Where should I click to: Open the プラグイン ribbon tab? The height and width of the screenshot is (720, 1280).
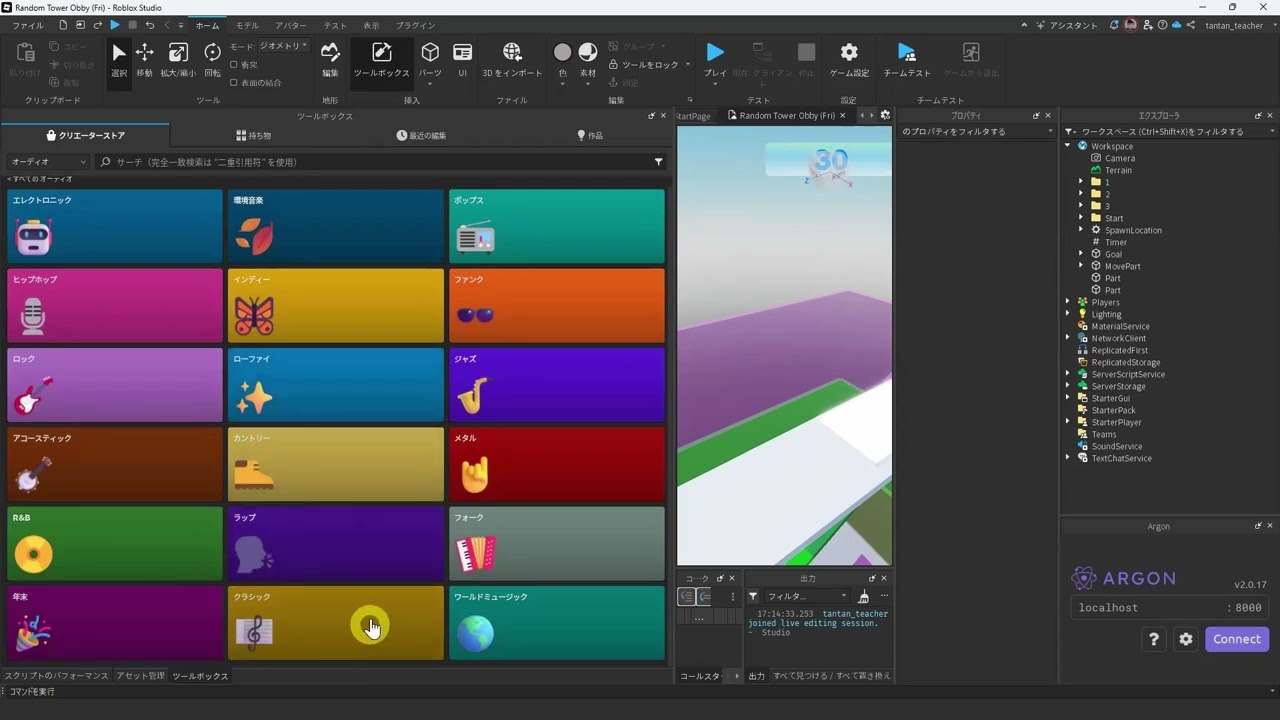point(415,25)
